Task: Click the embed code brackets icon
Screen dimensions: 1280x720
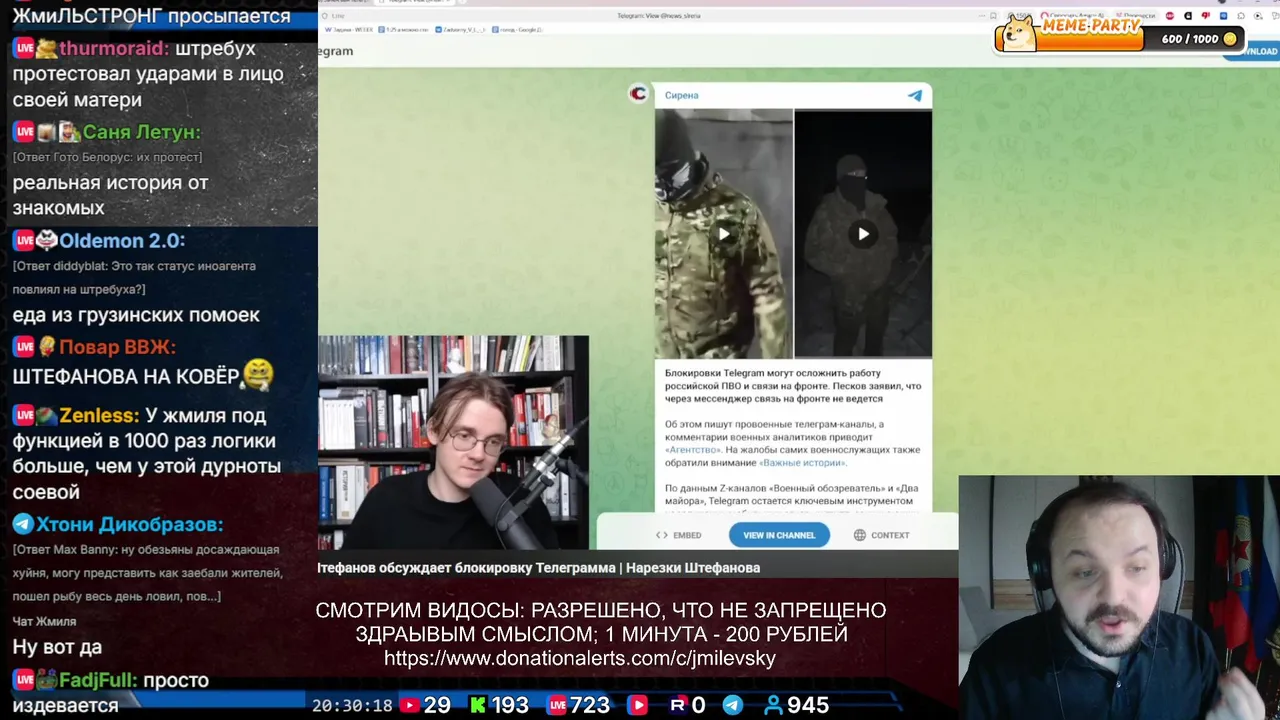Action: tap(661, 535)
